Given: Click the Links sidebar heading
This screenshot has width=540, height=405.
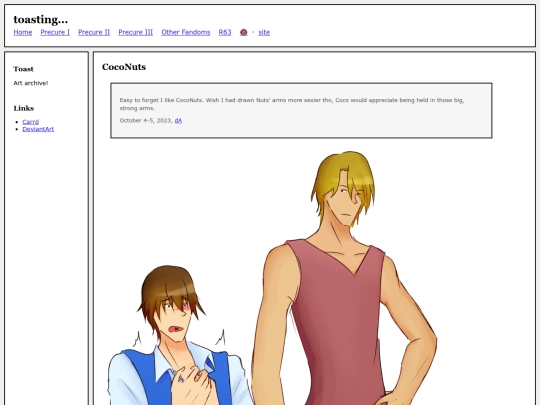Looking at the screenshot, I should pyautogui.click(x=24, y=108).
